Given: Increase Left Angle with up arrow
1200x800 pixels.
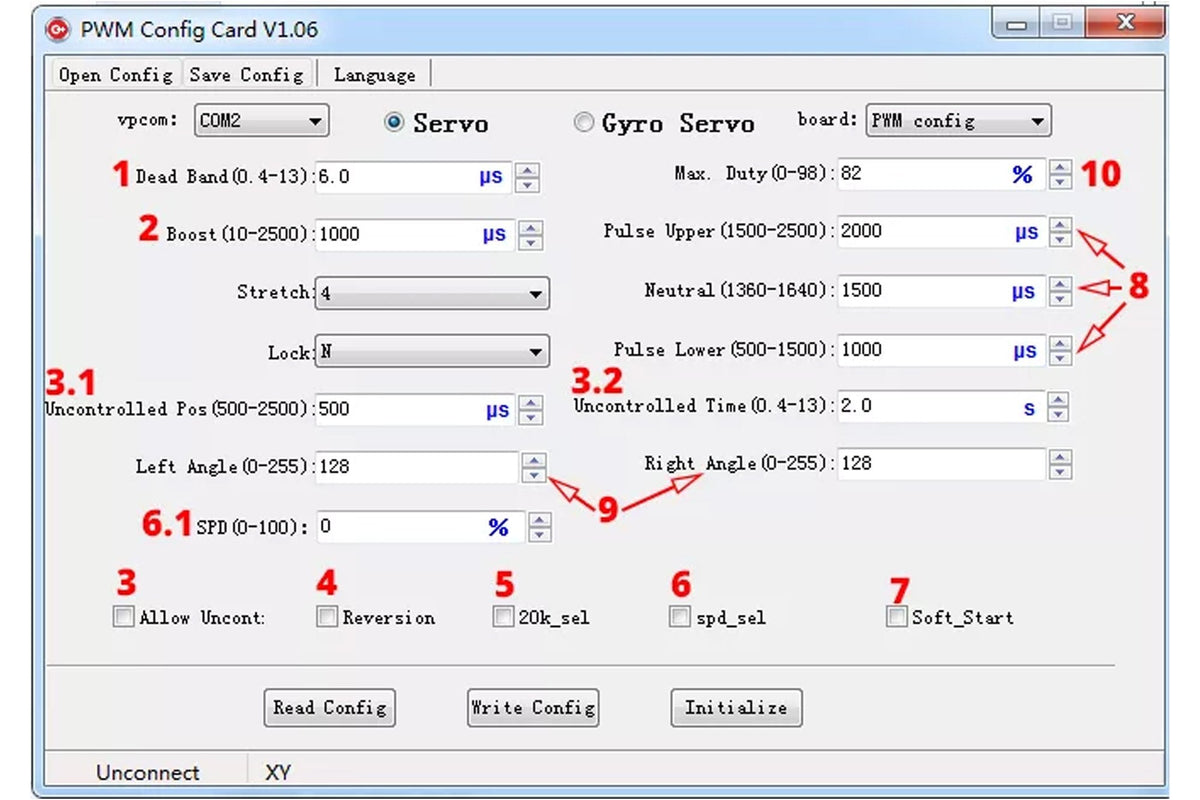Looking at the screenshot, I should coord(535,460).
